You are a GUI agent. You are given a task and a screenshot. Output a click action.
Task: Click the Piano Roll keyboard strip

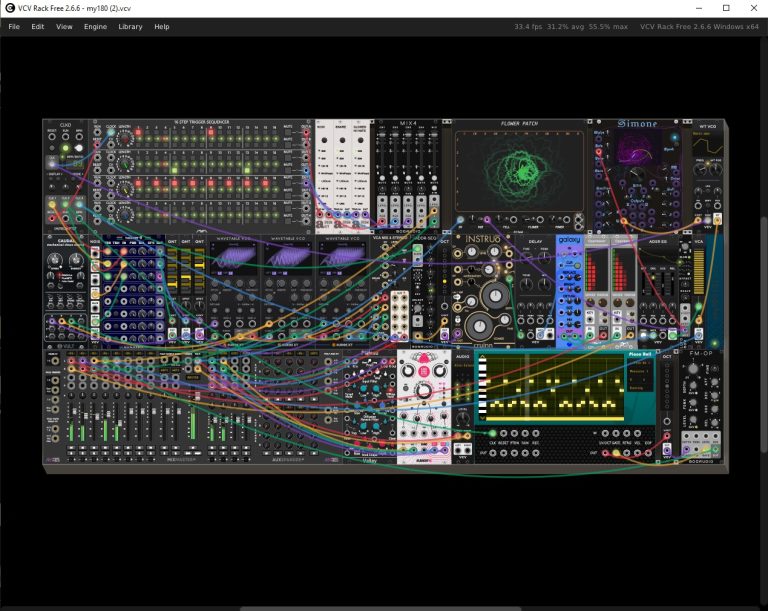(482, 386)
